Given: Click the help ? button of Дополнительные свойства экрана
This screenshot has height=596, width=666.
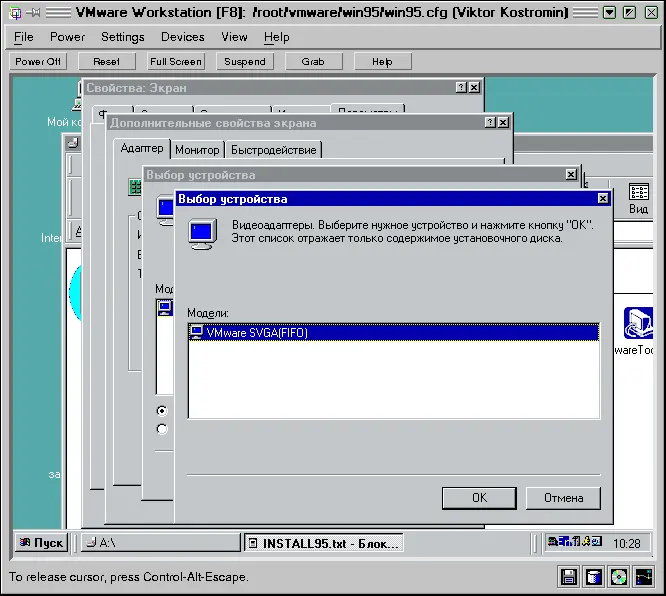Looking at the screenshot, I should 490,123.
